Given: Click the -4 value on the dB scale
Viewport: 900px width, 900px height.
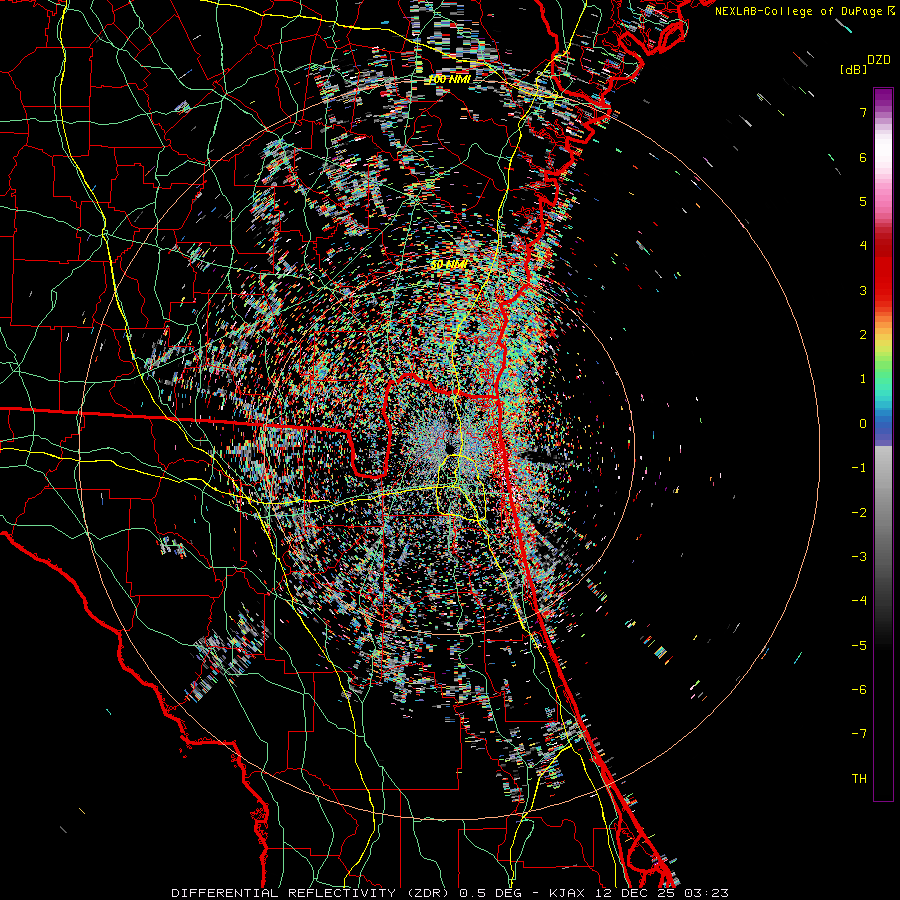Looking at the screenshot, I should coord(859,600).
